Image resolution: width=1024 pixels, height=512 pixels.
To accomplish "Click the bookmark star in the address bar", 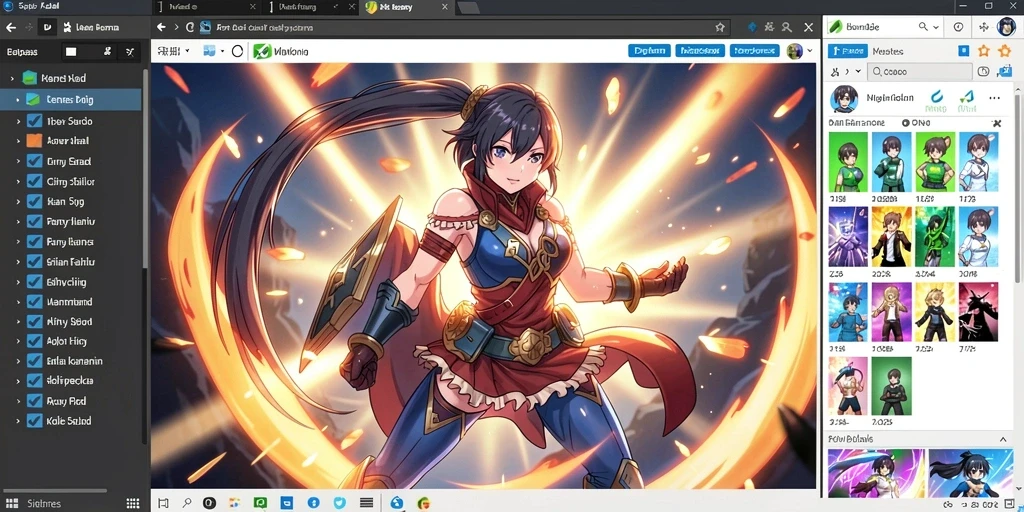I will coord(720,27).
